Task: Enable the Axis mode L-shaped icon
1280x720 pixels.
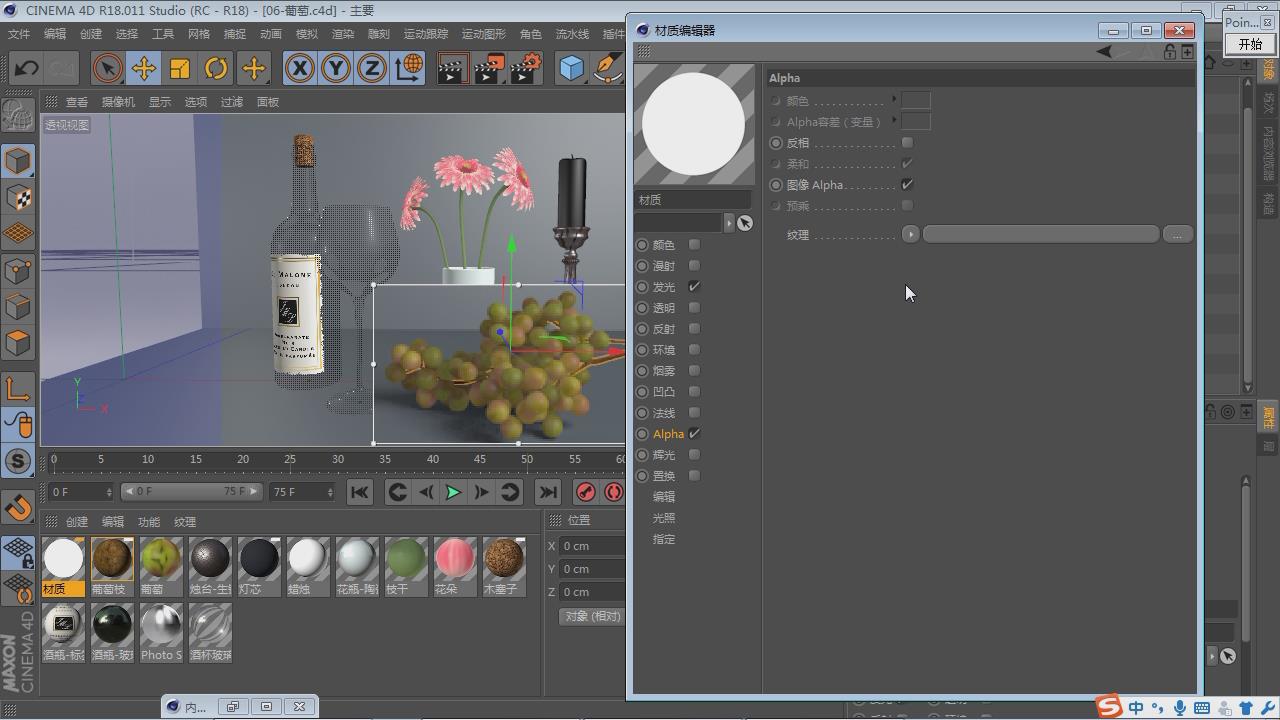Action: point(18,388)
